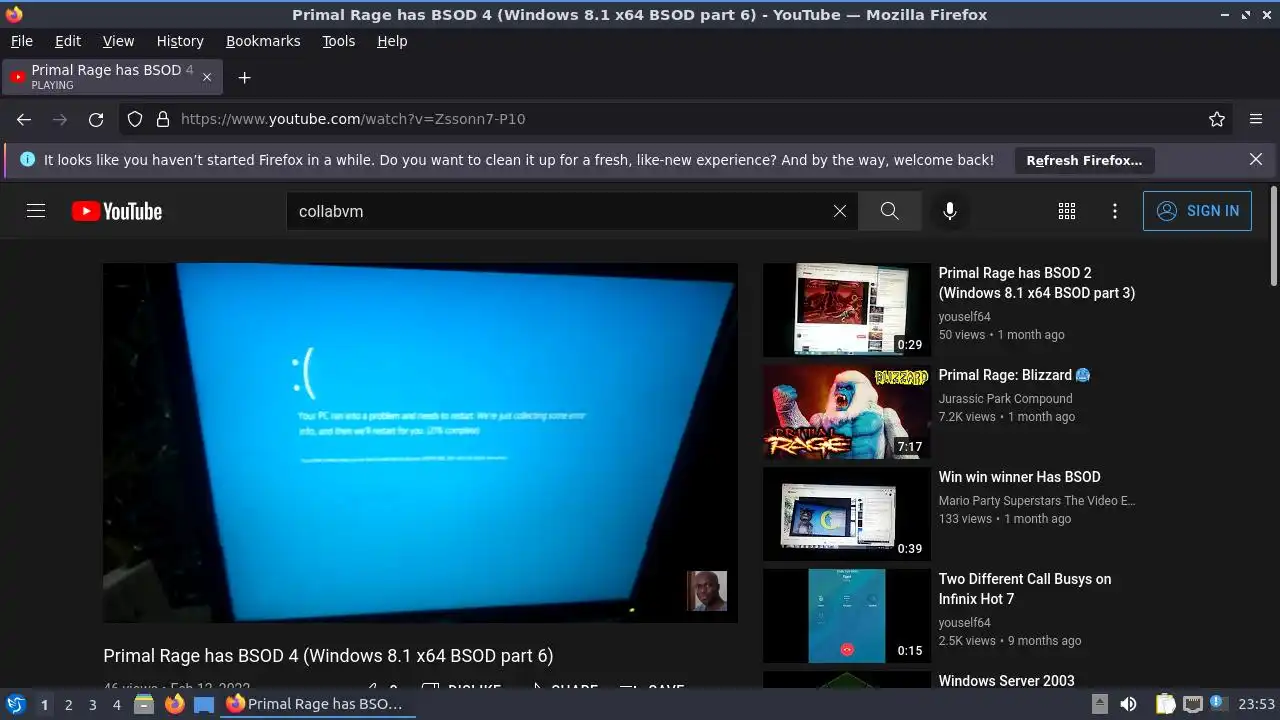Show site security padlock info

[x=162, y=119]
